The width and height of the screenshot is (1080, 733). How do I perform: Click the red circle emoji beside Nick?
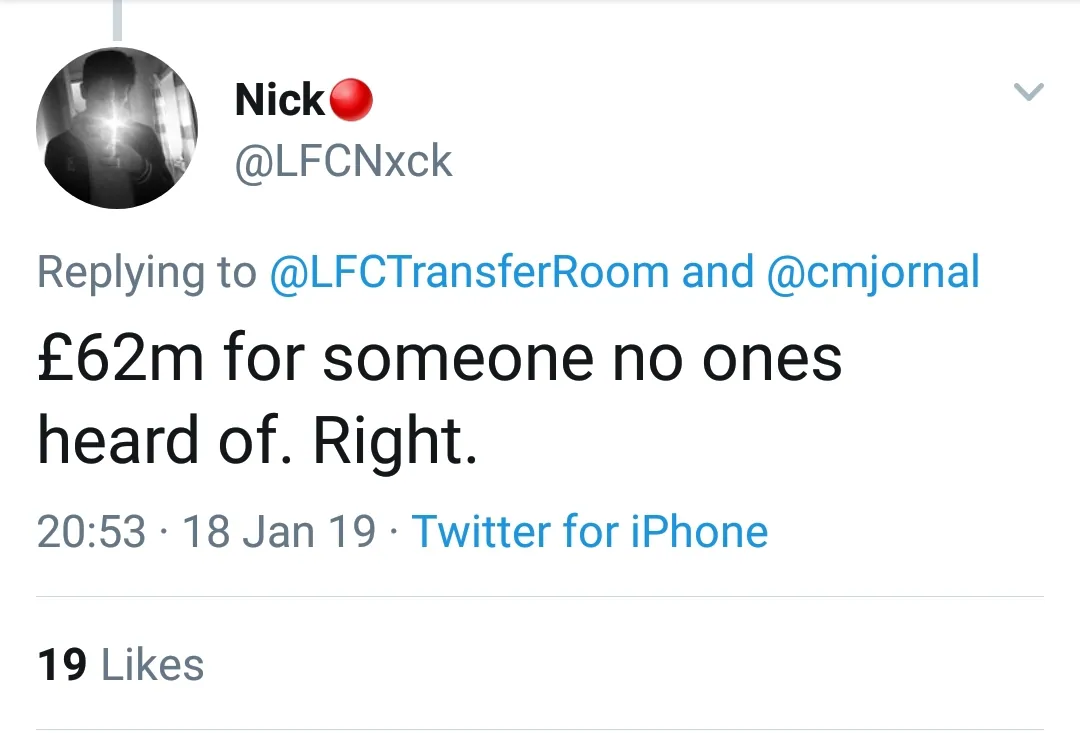click(351, 100)
